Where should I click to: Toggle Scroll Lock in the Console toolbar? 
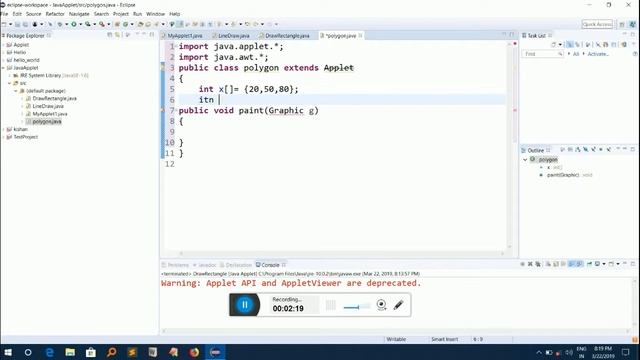click(x=556, y=264)
